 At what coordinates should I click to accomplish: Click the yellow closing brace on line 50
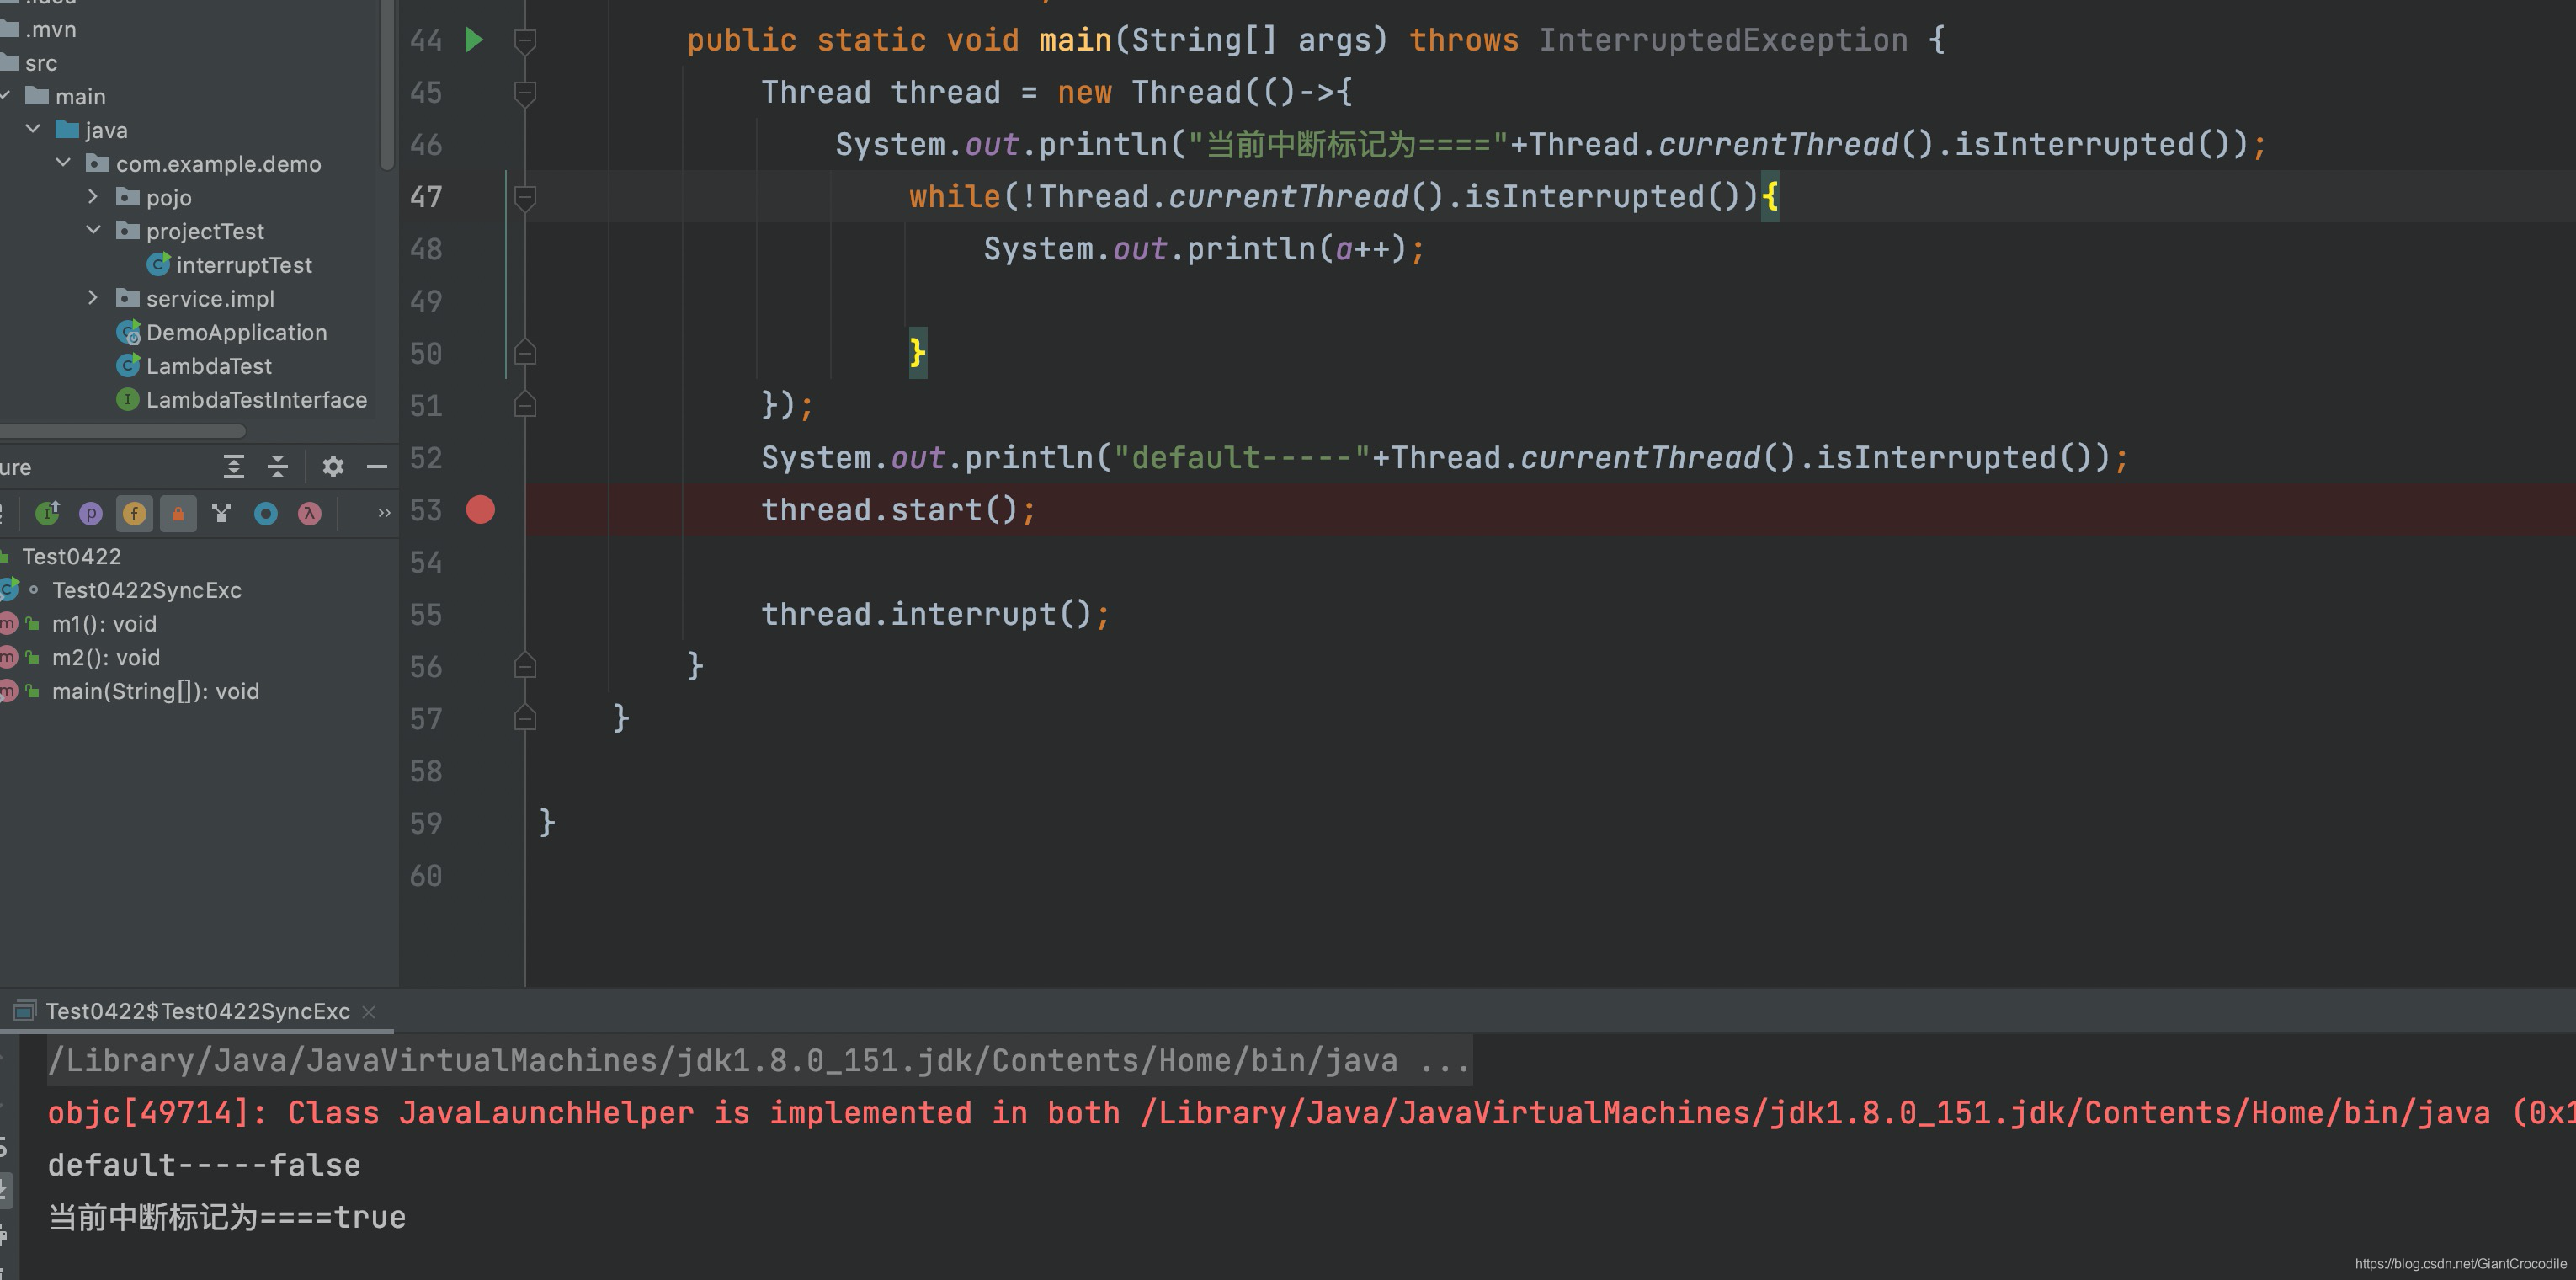point(917,353)
